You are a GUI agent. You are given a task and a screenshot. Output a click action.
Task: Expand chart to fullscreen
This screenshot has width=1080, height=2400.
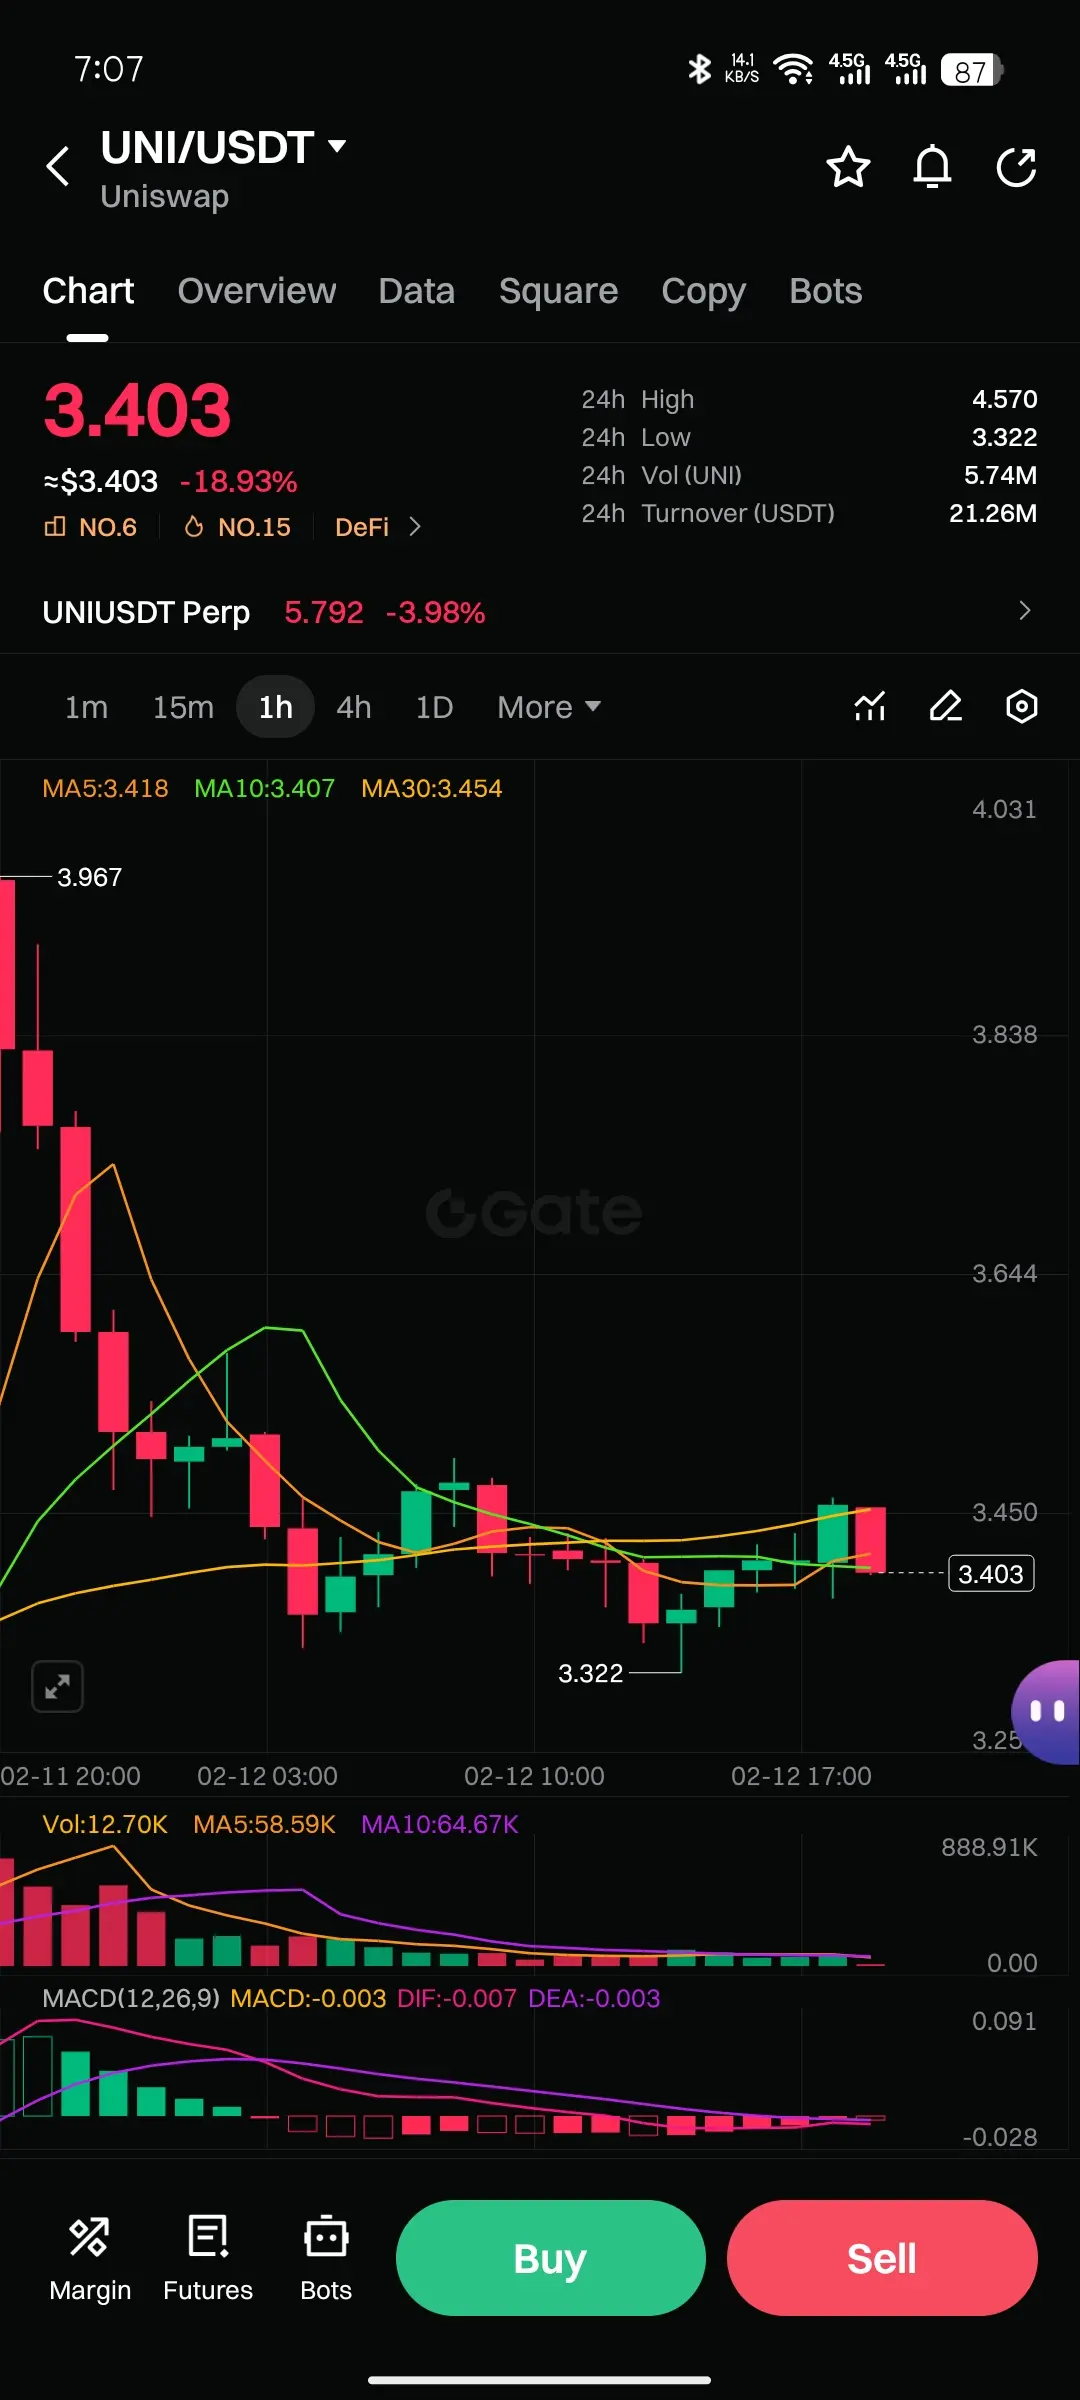(58, 1687)
